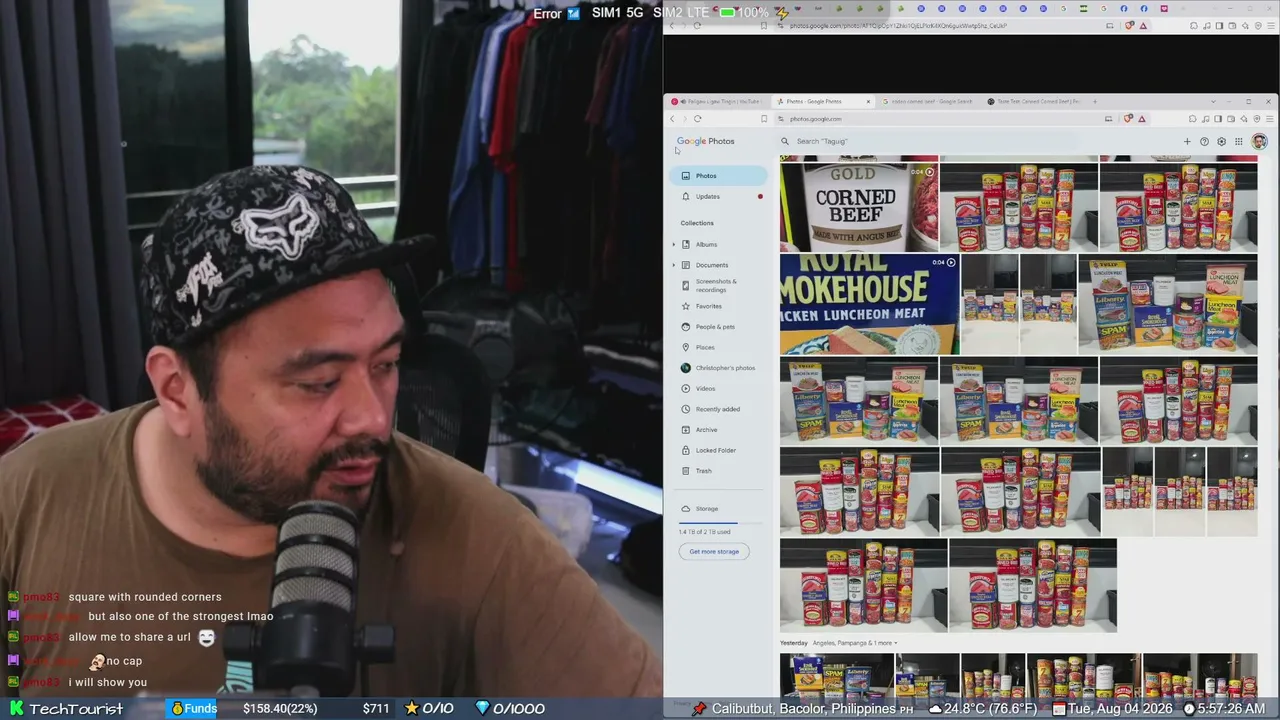
Task: Go back in the front browser window
Action: [672, 119]
